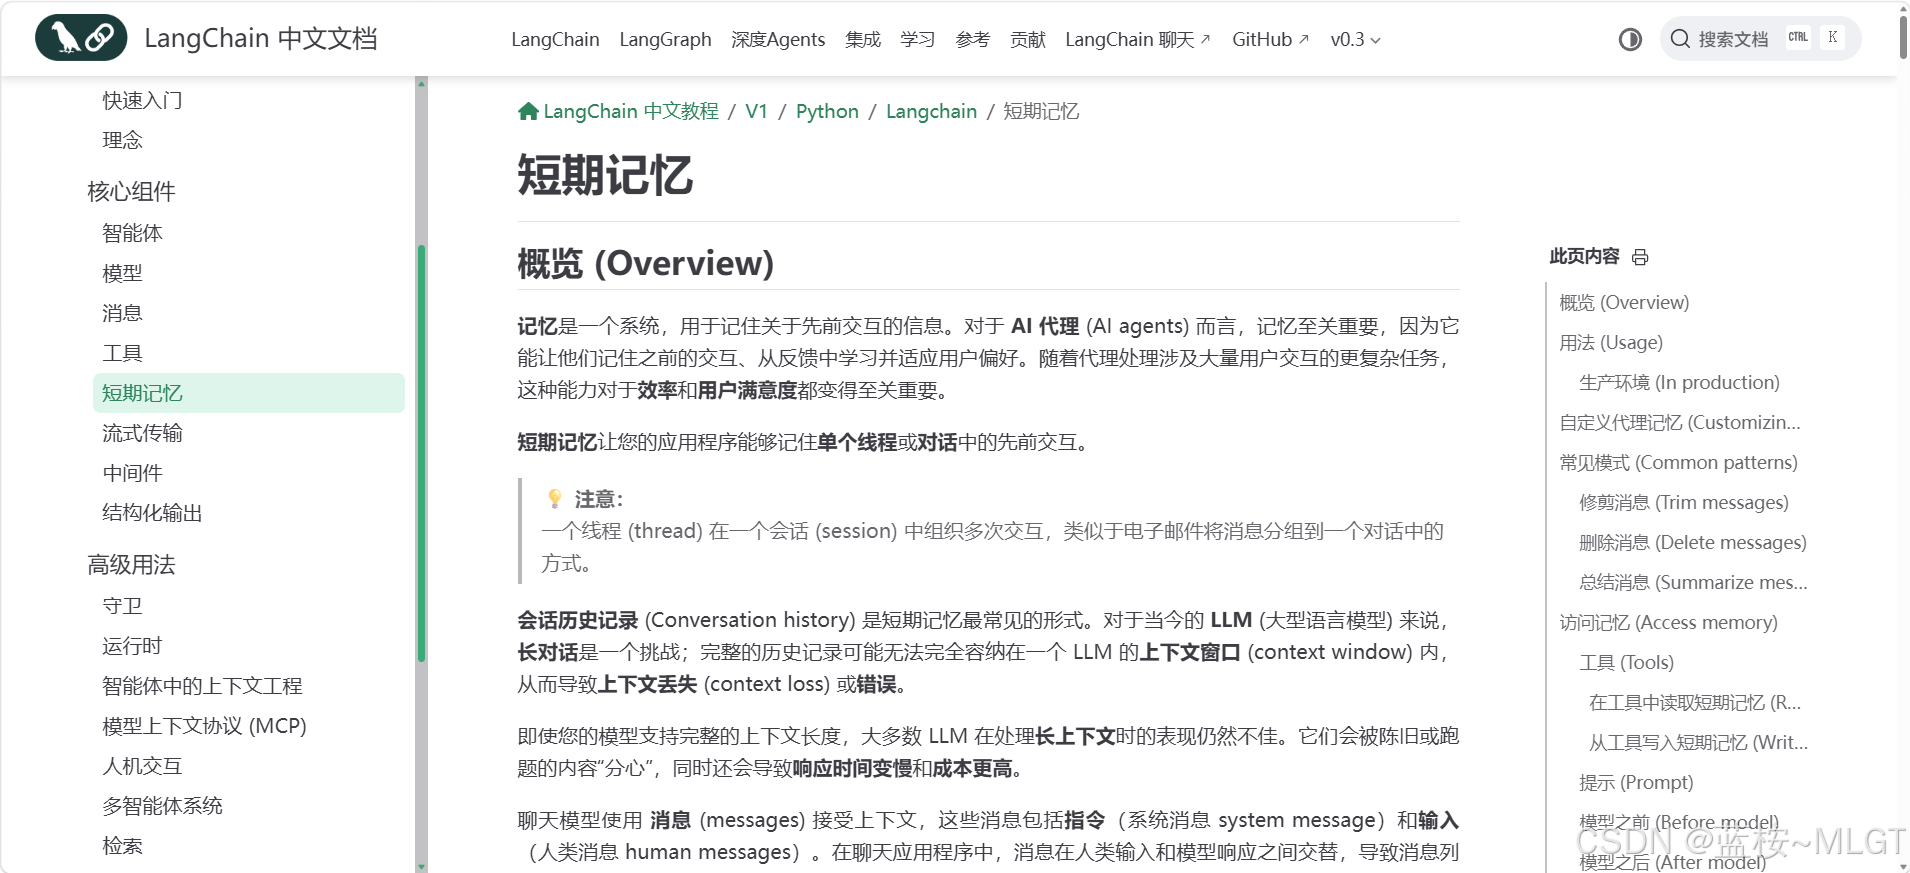Select 快速入门 in the sidebar
This screenshot has height=873, width=1910.
tap(142, 100)
